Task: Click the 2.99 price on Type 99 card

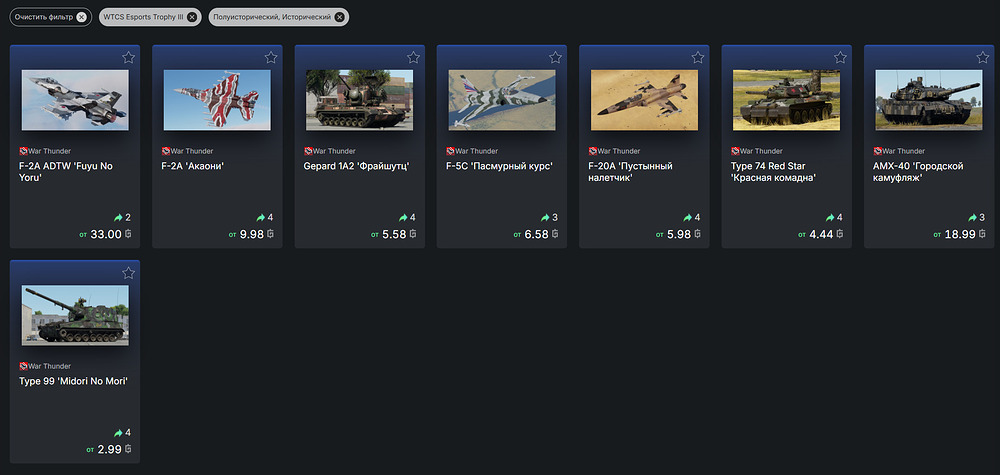Action: [x=108, y=449]
